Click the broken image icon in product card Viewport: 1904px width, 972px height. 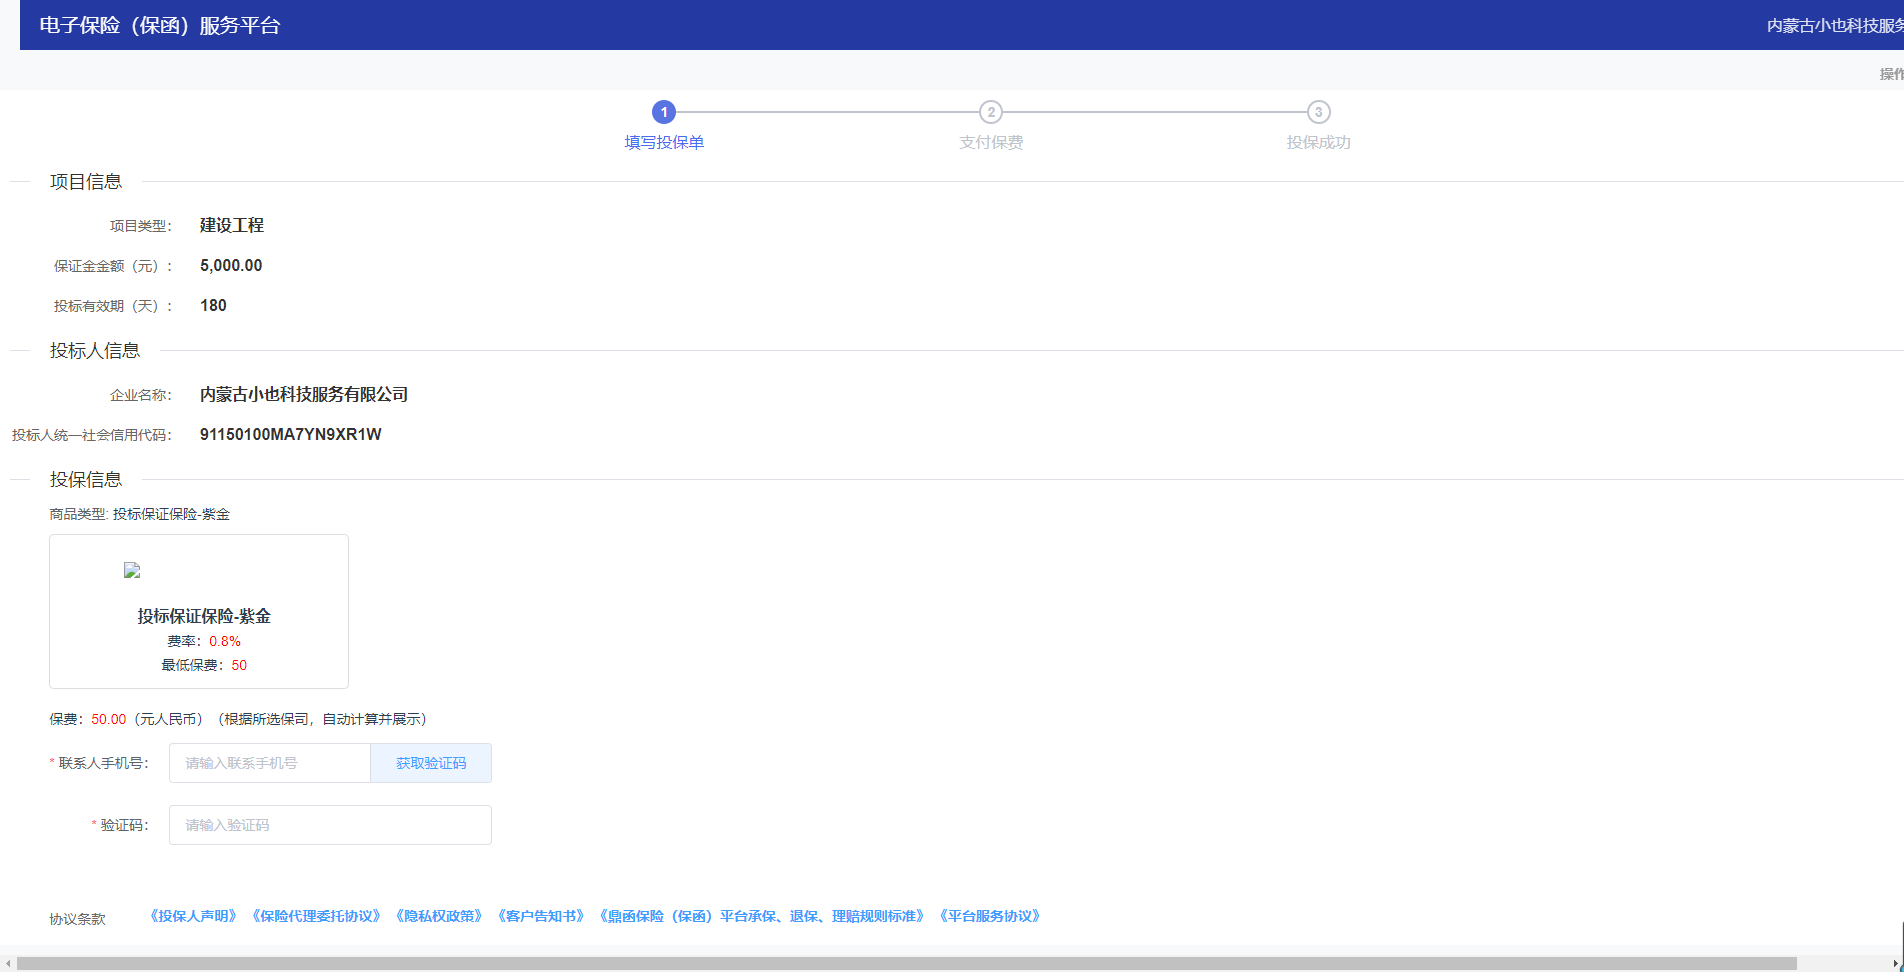[132, 570]
